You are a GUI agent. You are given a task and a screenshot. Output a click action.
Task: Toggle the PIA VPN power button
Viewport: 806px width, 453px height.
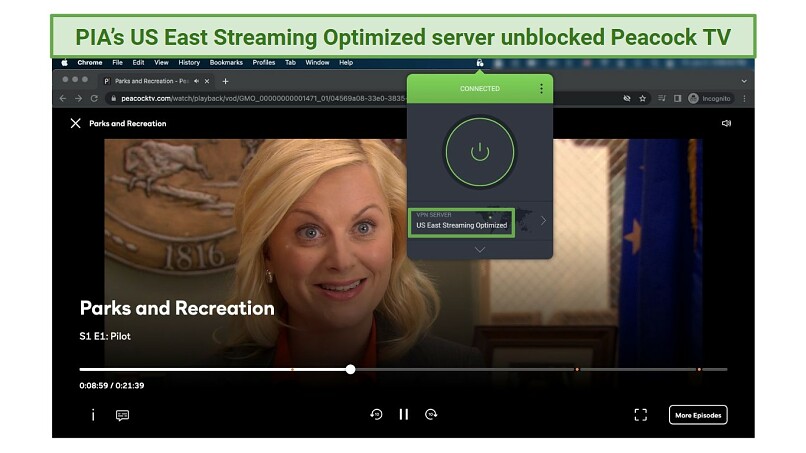click(x=480, y=152)
